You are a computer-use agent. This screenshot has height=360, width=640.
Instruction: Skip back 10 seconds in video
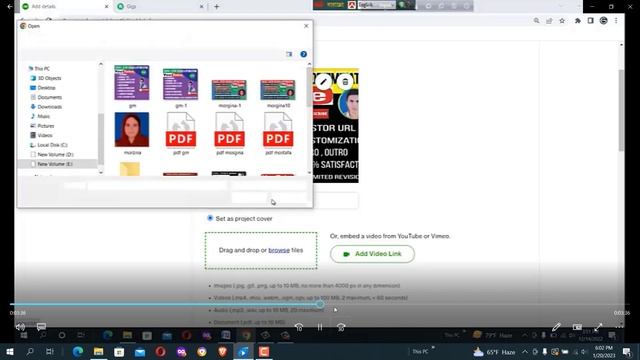299,327
